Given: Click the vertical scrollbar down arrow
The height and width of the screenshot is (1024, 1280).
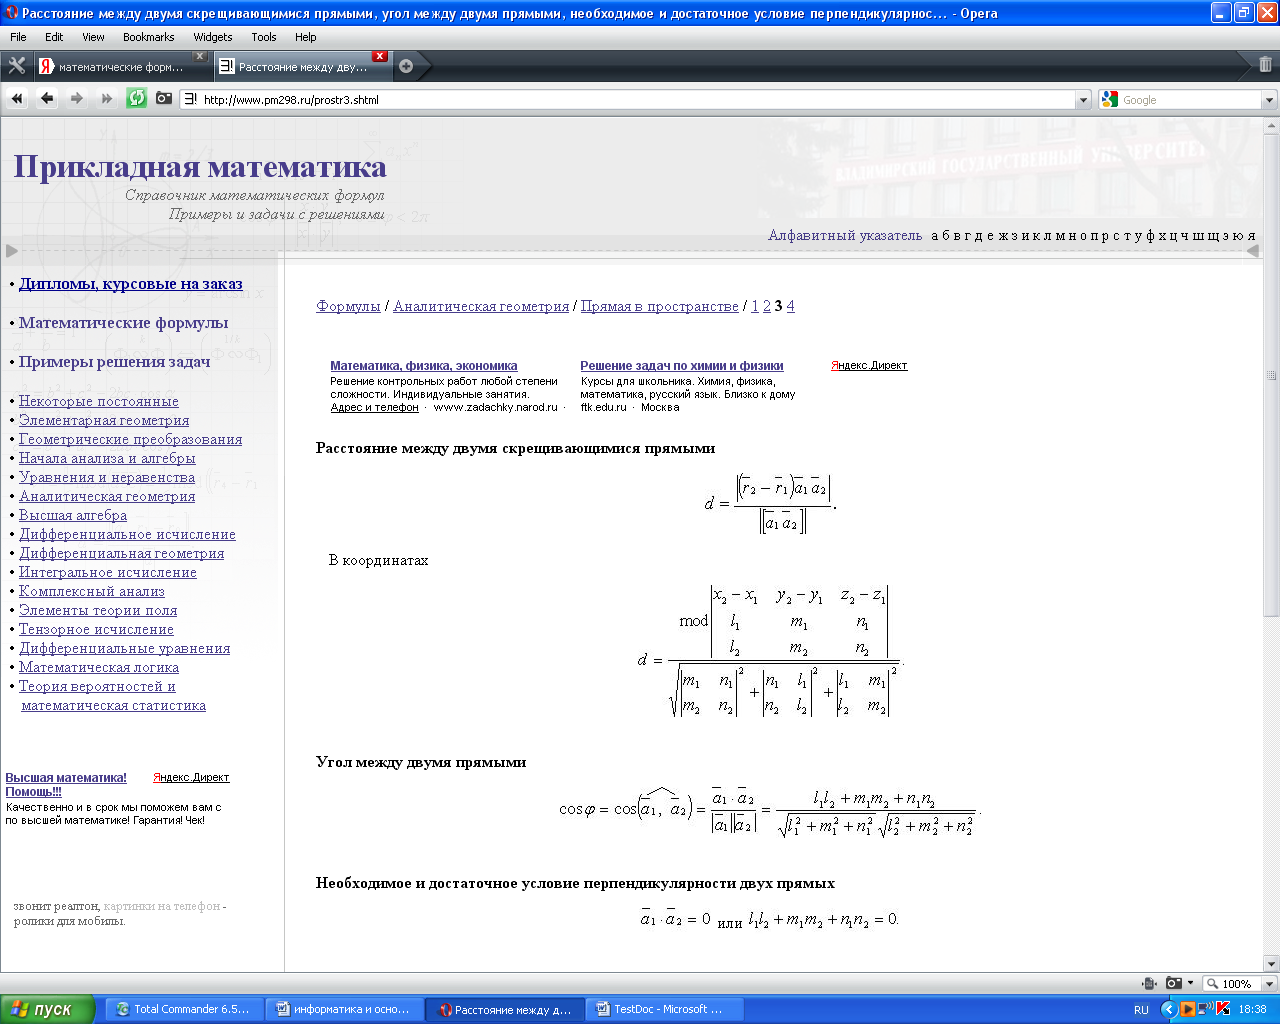Looking at the screenshot, I should 1271,964.
